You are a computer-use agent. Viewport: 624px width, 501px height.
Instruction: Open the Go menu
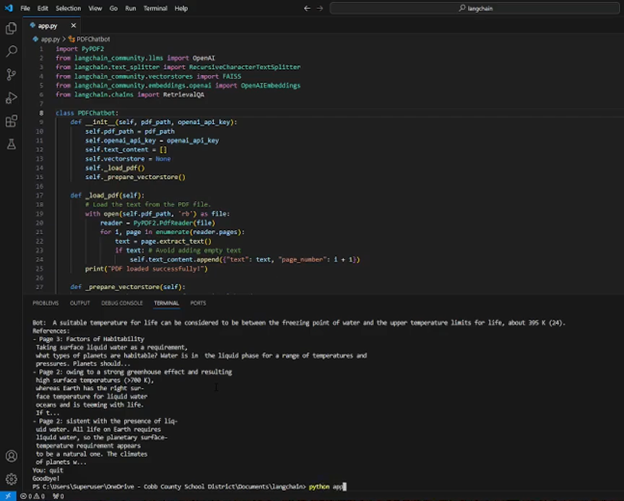(113, 8)
